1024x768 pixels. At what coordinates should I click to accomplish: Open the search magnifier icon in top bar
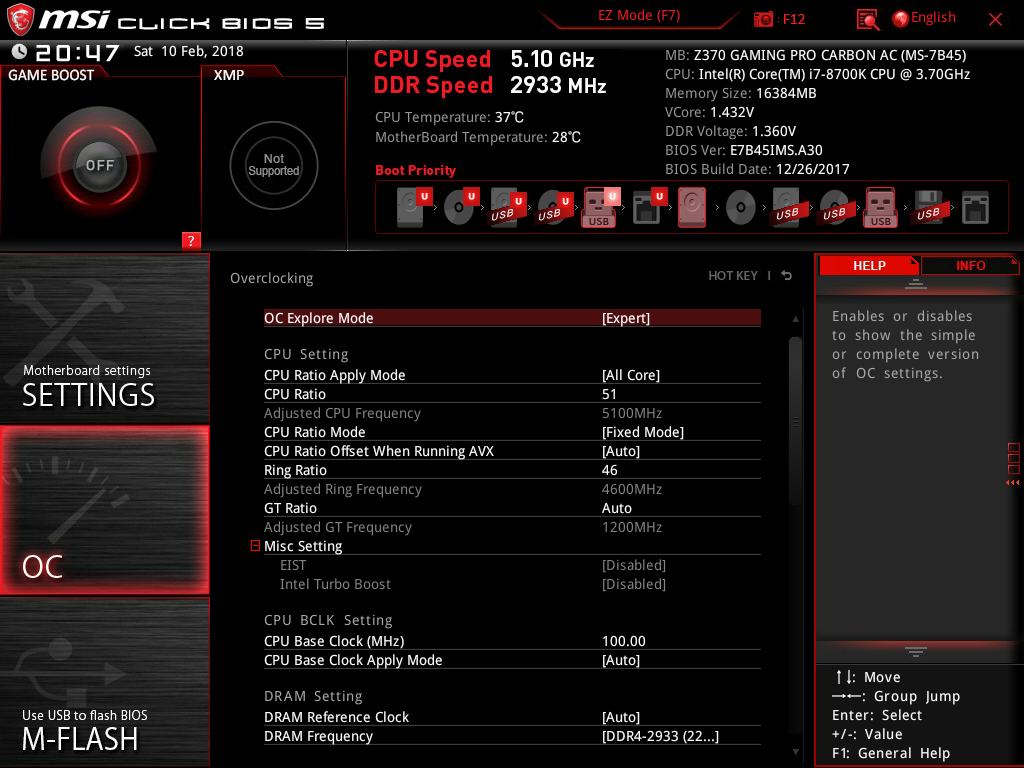[x=867, y=19]
